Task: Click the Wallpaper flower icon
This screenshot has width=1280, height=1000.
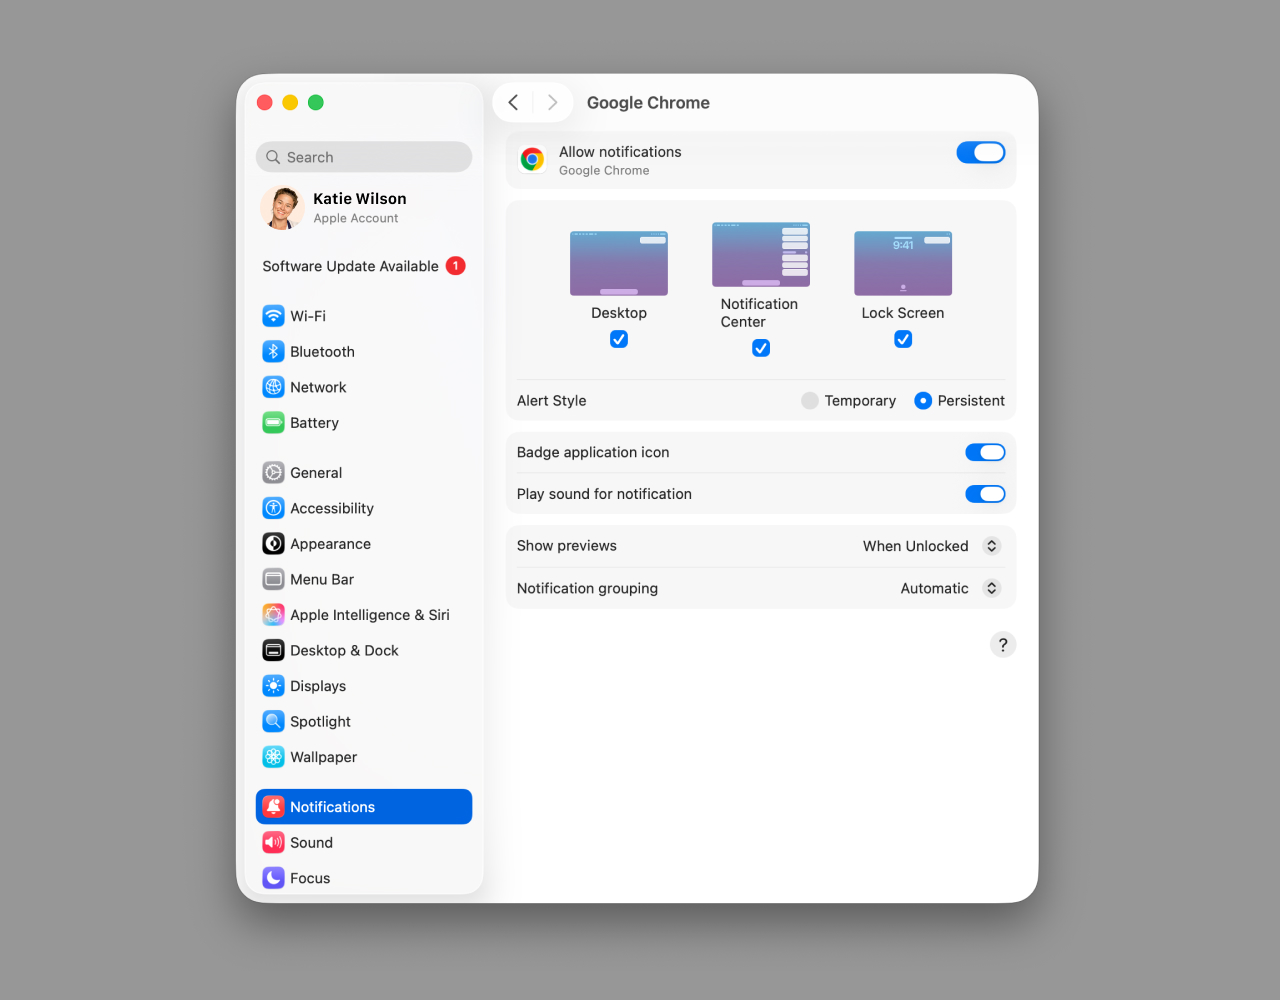Action: coord(273,757)
